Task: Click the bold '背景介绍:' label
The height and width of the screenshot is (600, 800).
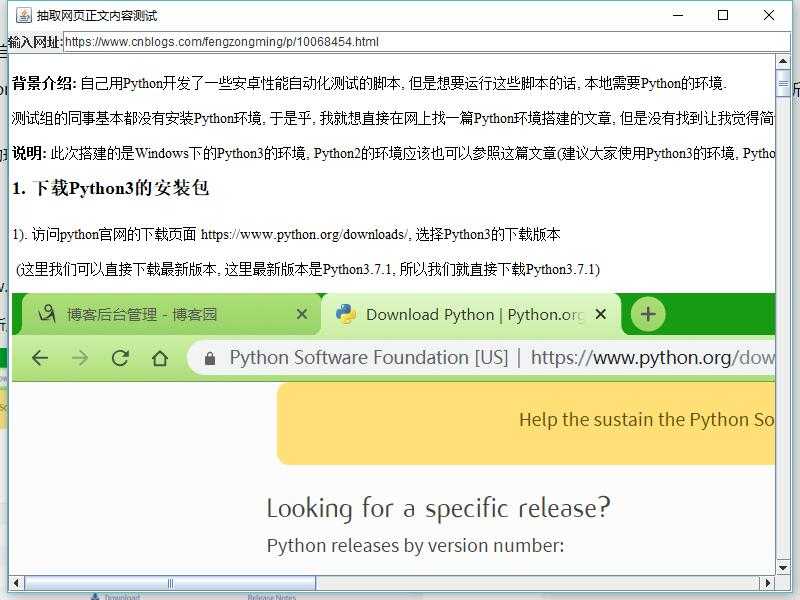Action: coord(44,83)
